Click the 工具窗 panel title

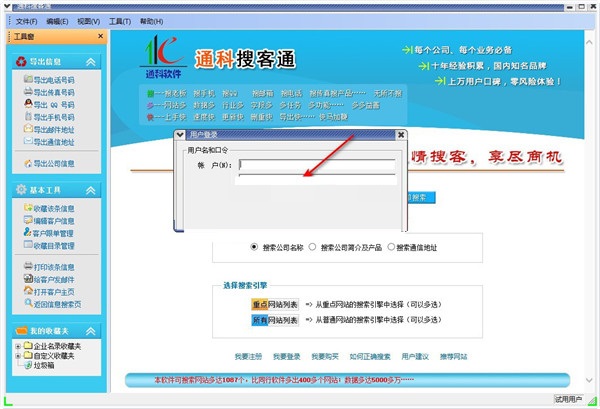(24, 36)
